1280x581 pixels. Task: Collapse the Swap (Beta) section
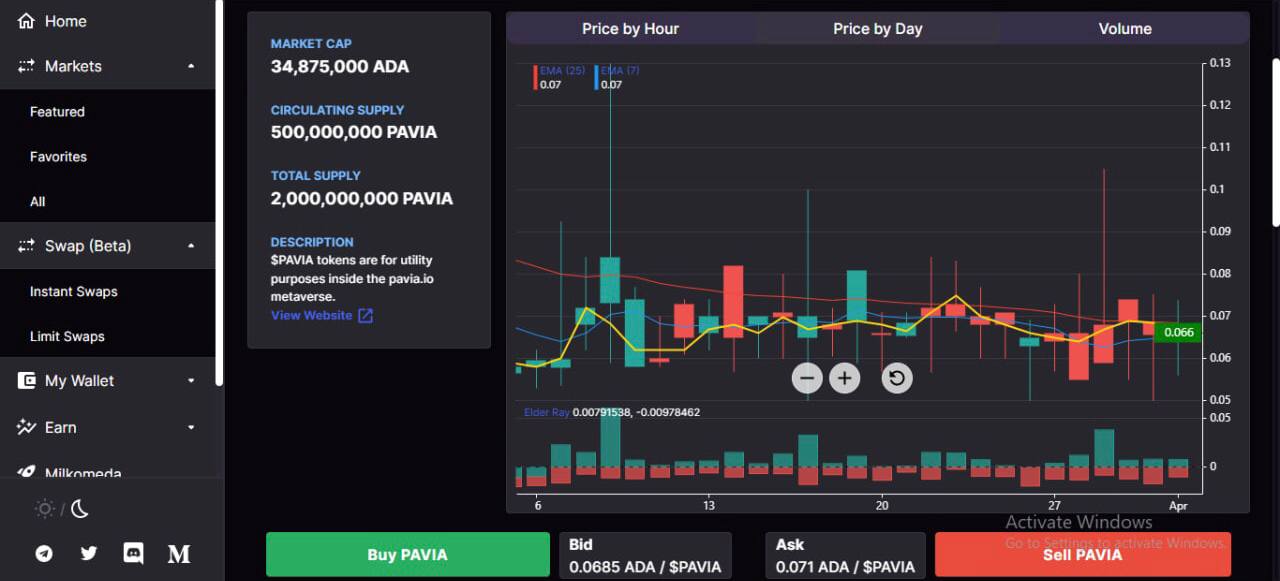[191, 246]
